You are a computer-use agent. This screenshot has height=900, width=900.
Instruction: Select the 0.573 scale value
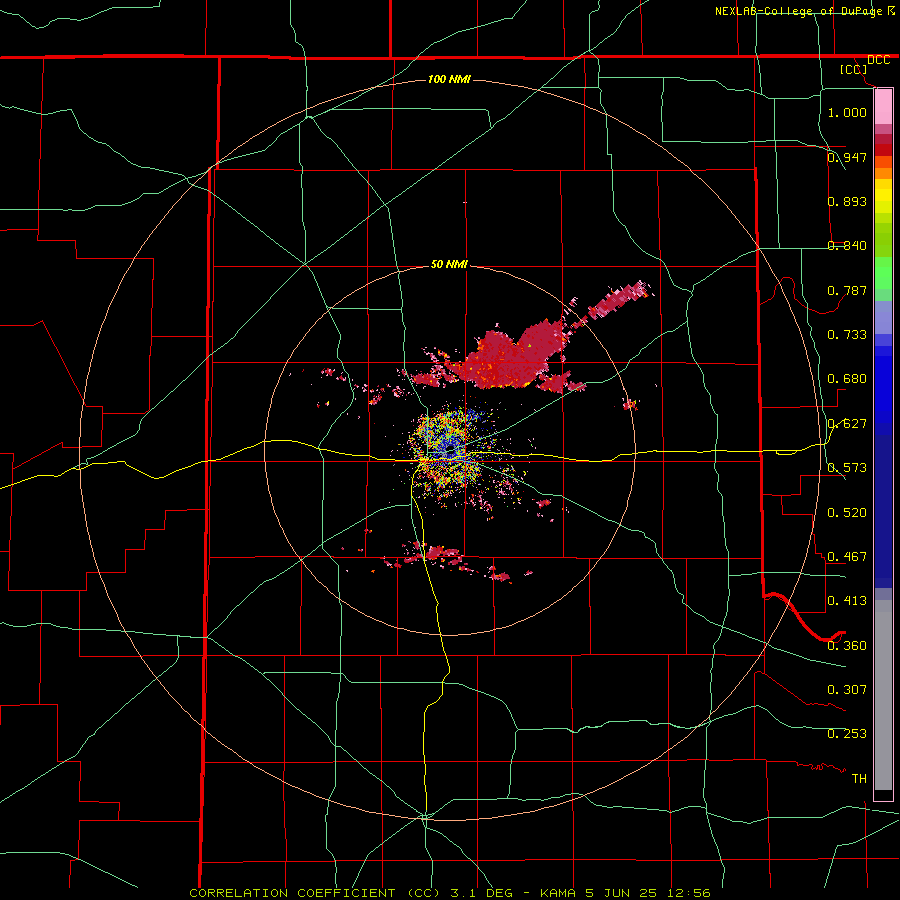point(847,467)
